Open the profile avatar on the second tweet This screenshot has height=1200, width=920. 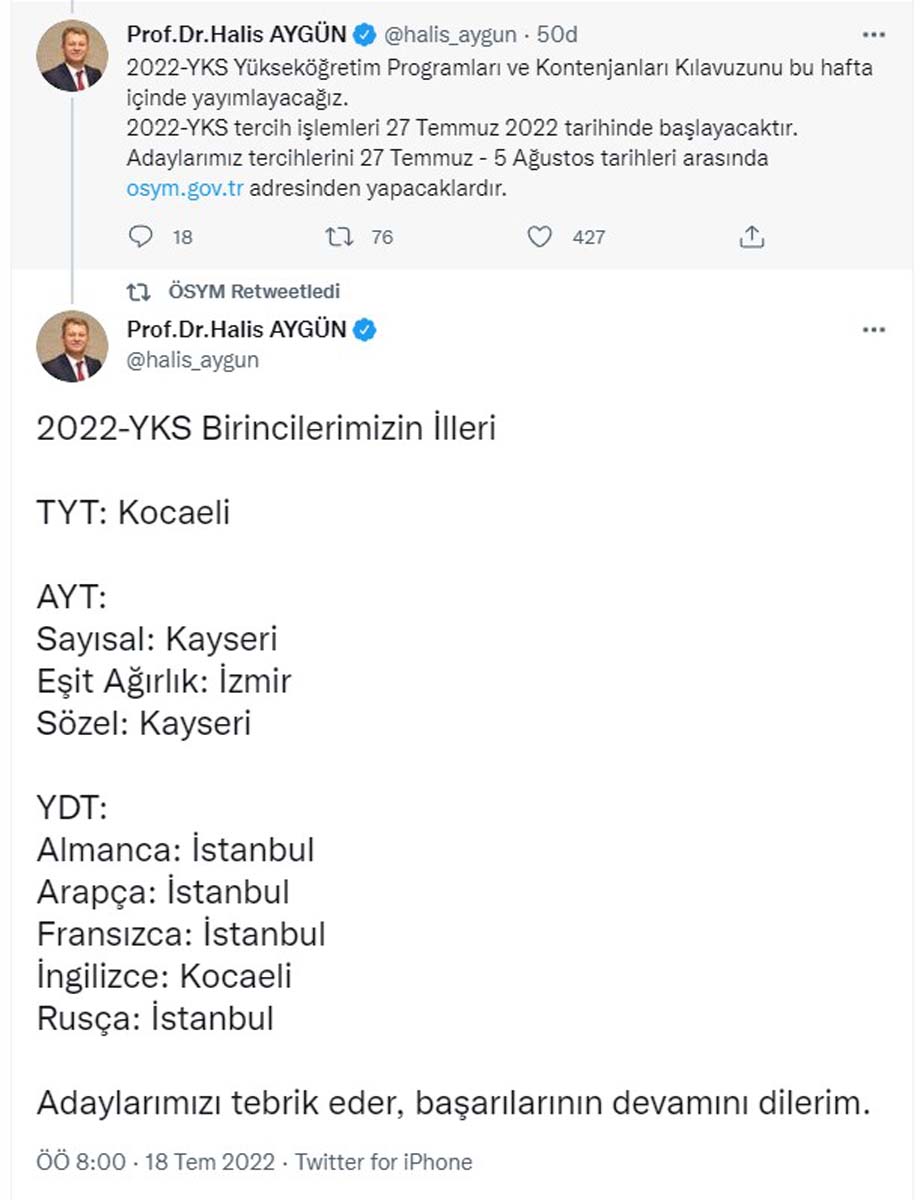(x=71, y=348)
